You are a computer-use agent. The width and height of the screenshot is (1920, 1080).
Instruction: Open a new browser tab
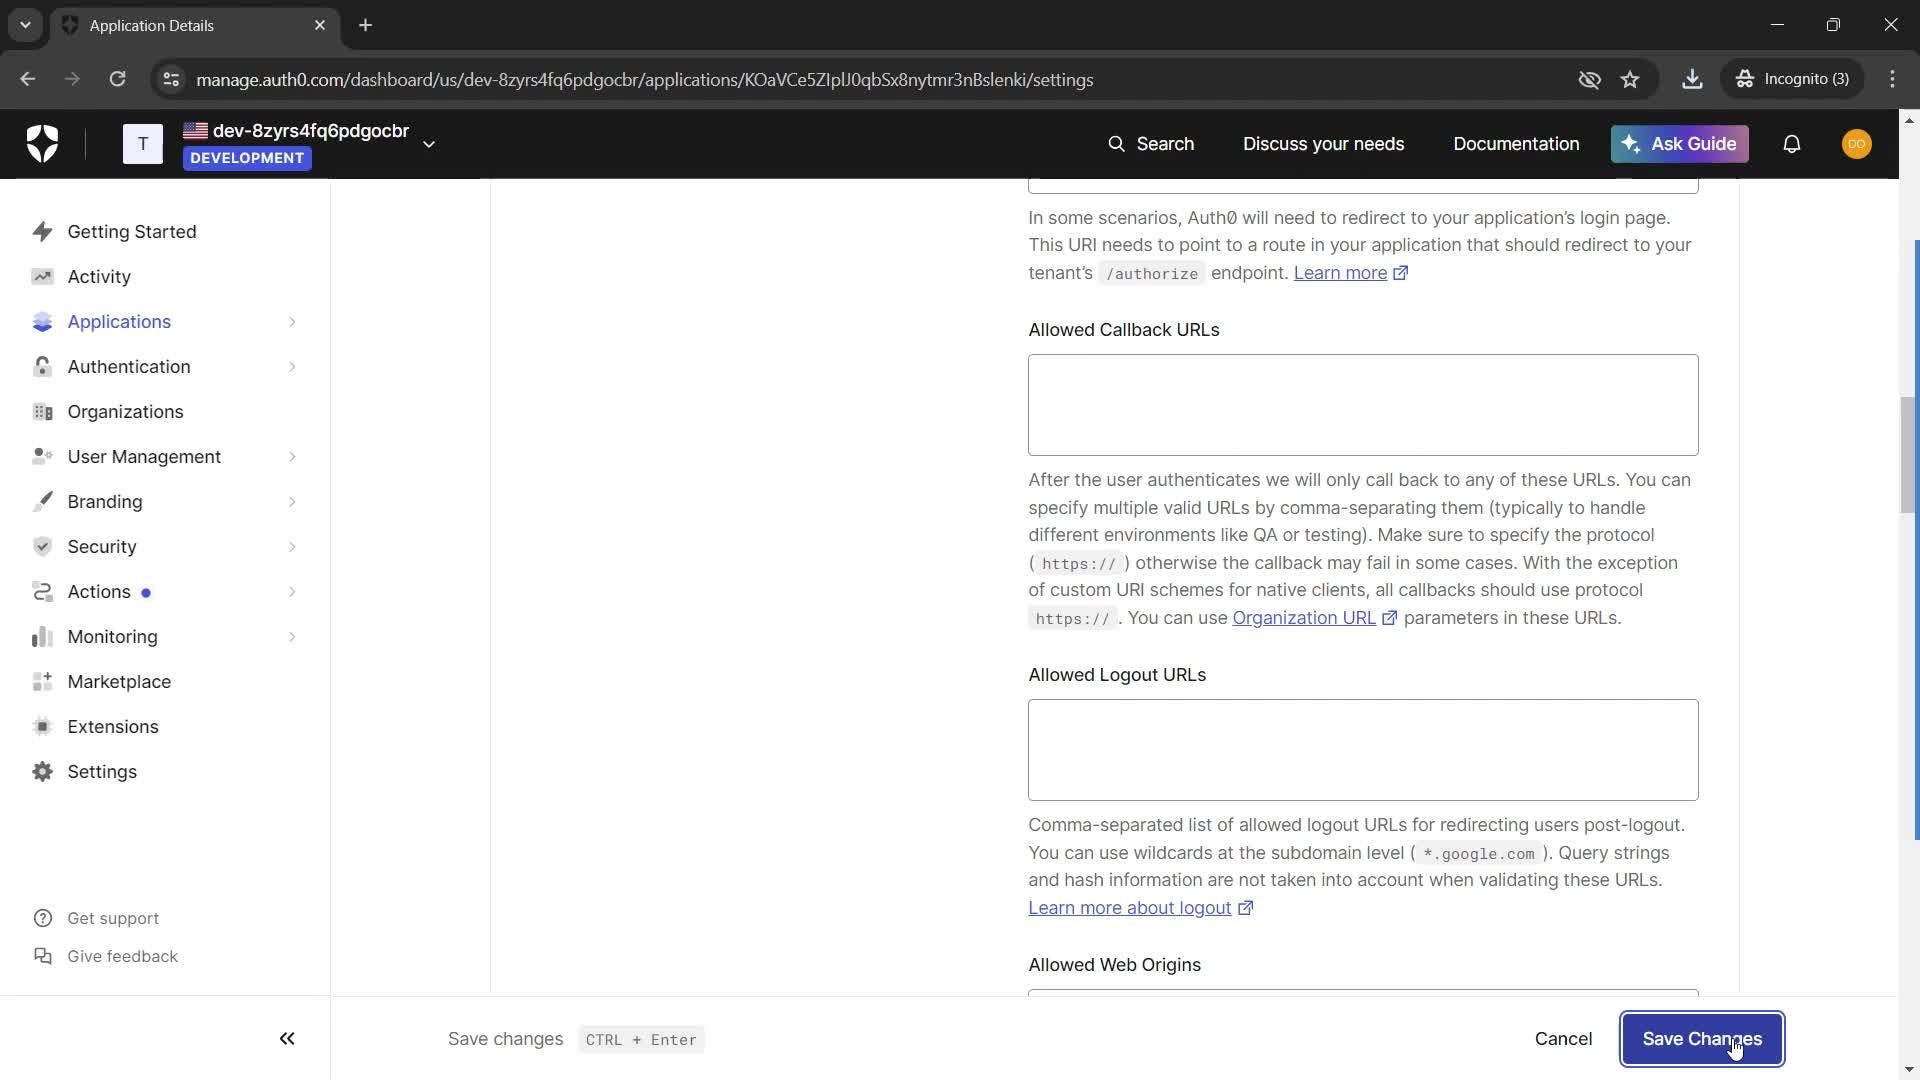coord(365,25)
